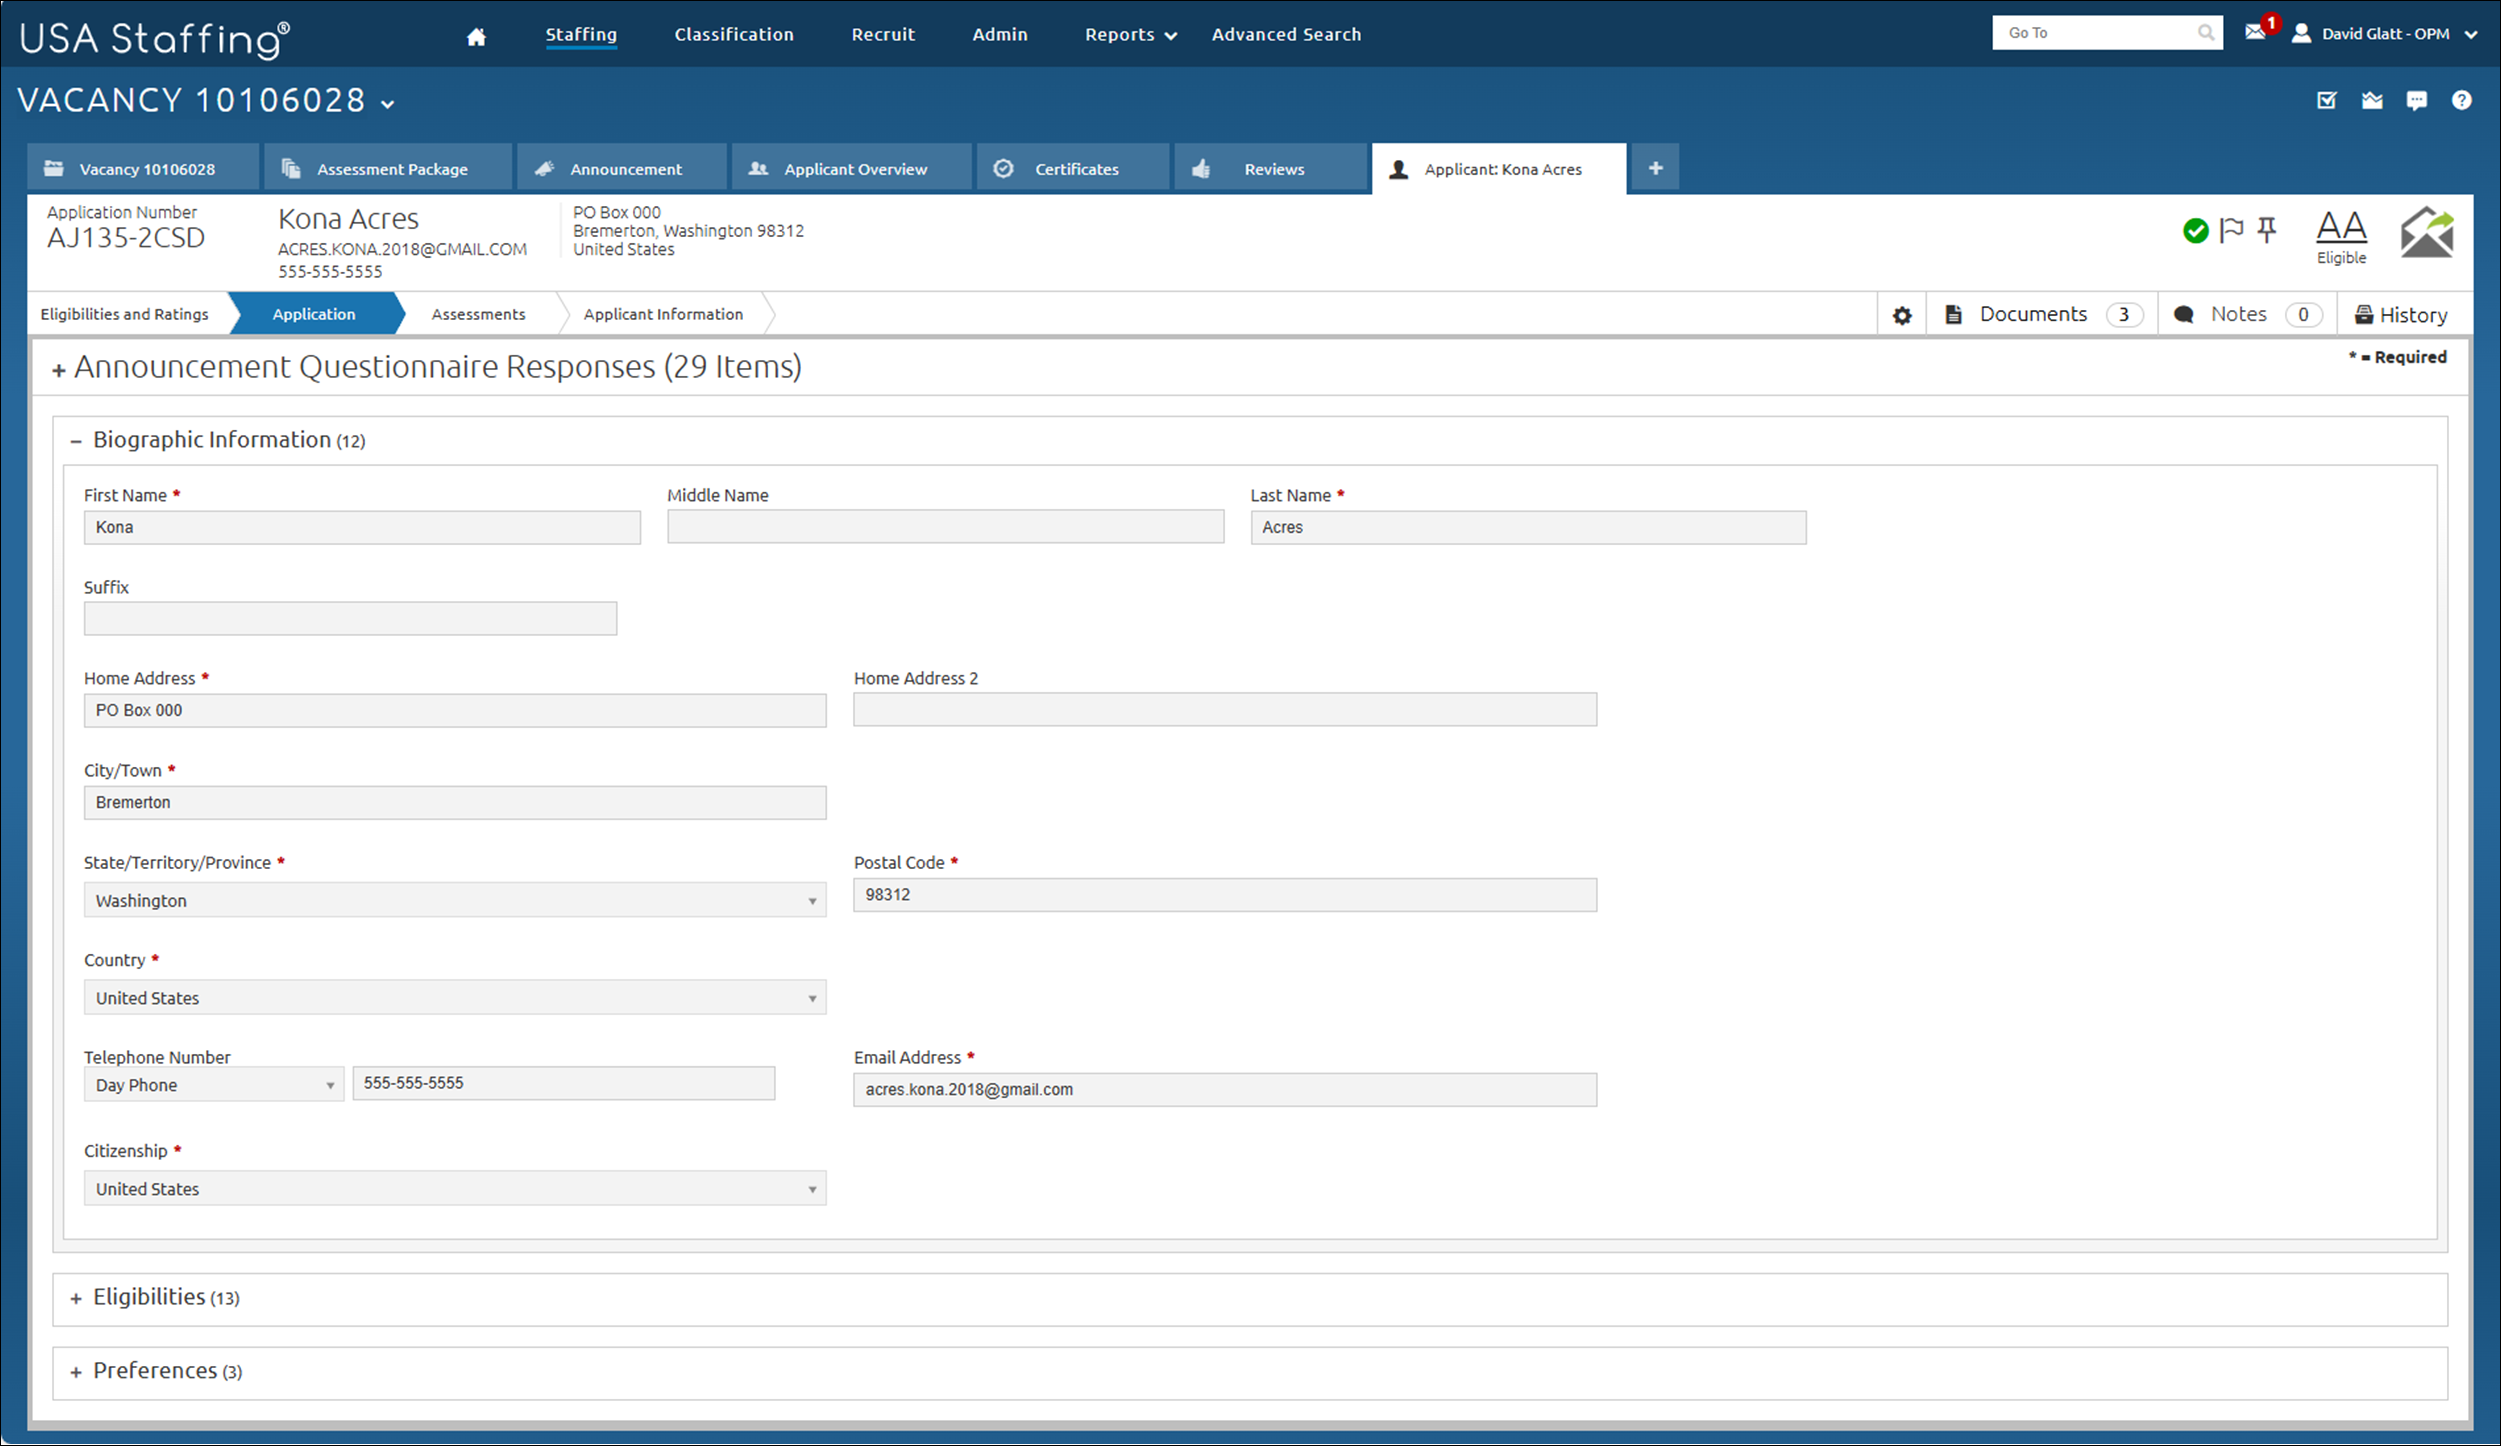Go to the Assessments step
This screenshot has height=1446, width=2501.
(x=478, y=314)
